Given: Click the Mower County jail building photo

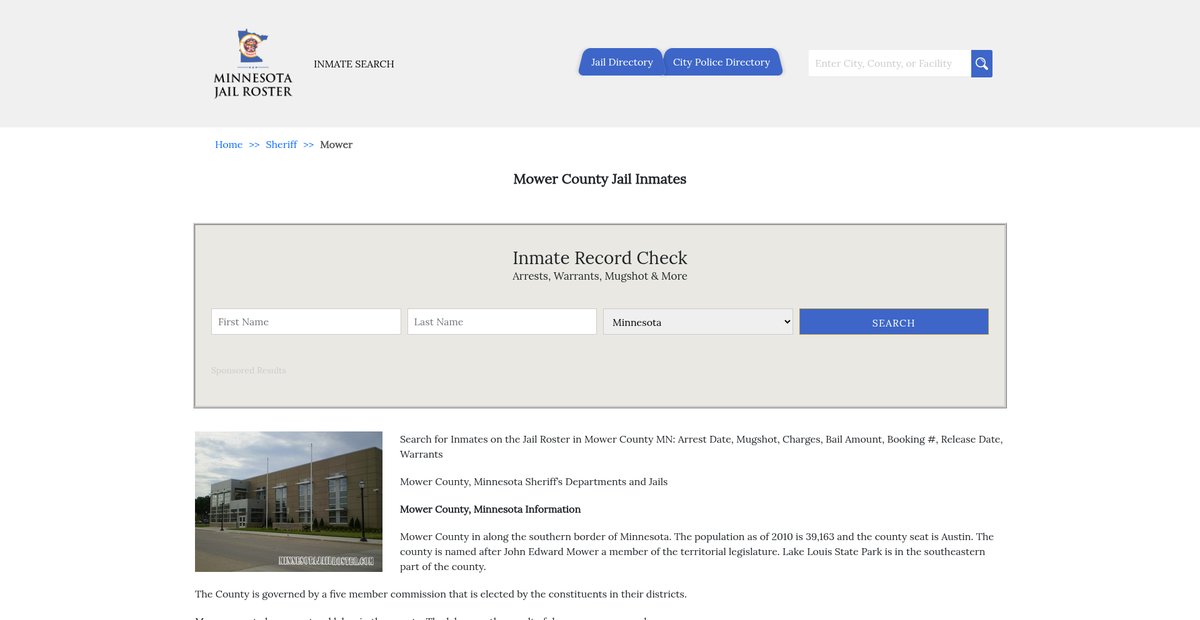Looking at the screenshot, I should pos(289,501).
